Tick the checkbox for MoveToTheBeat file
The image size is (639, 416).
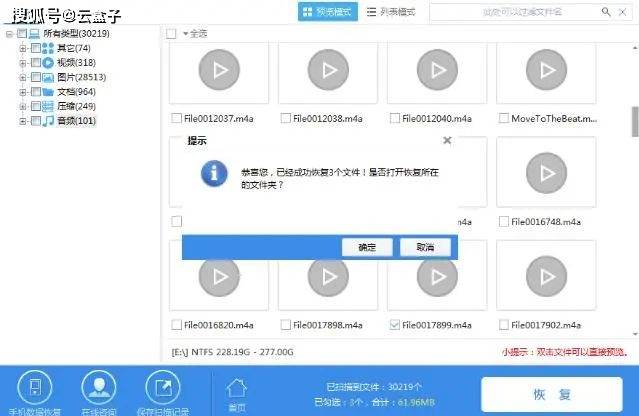[x=504, y=118]
